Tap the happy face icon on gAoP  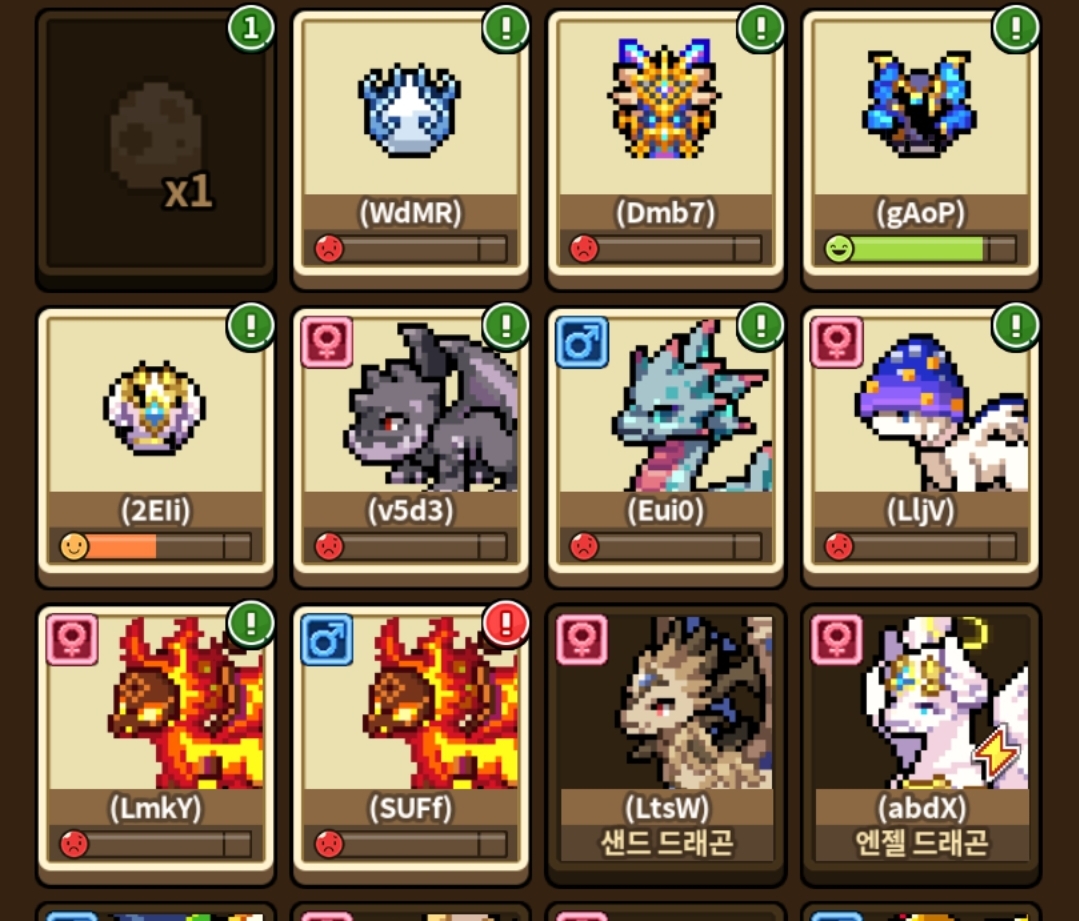tap(839, 248)
